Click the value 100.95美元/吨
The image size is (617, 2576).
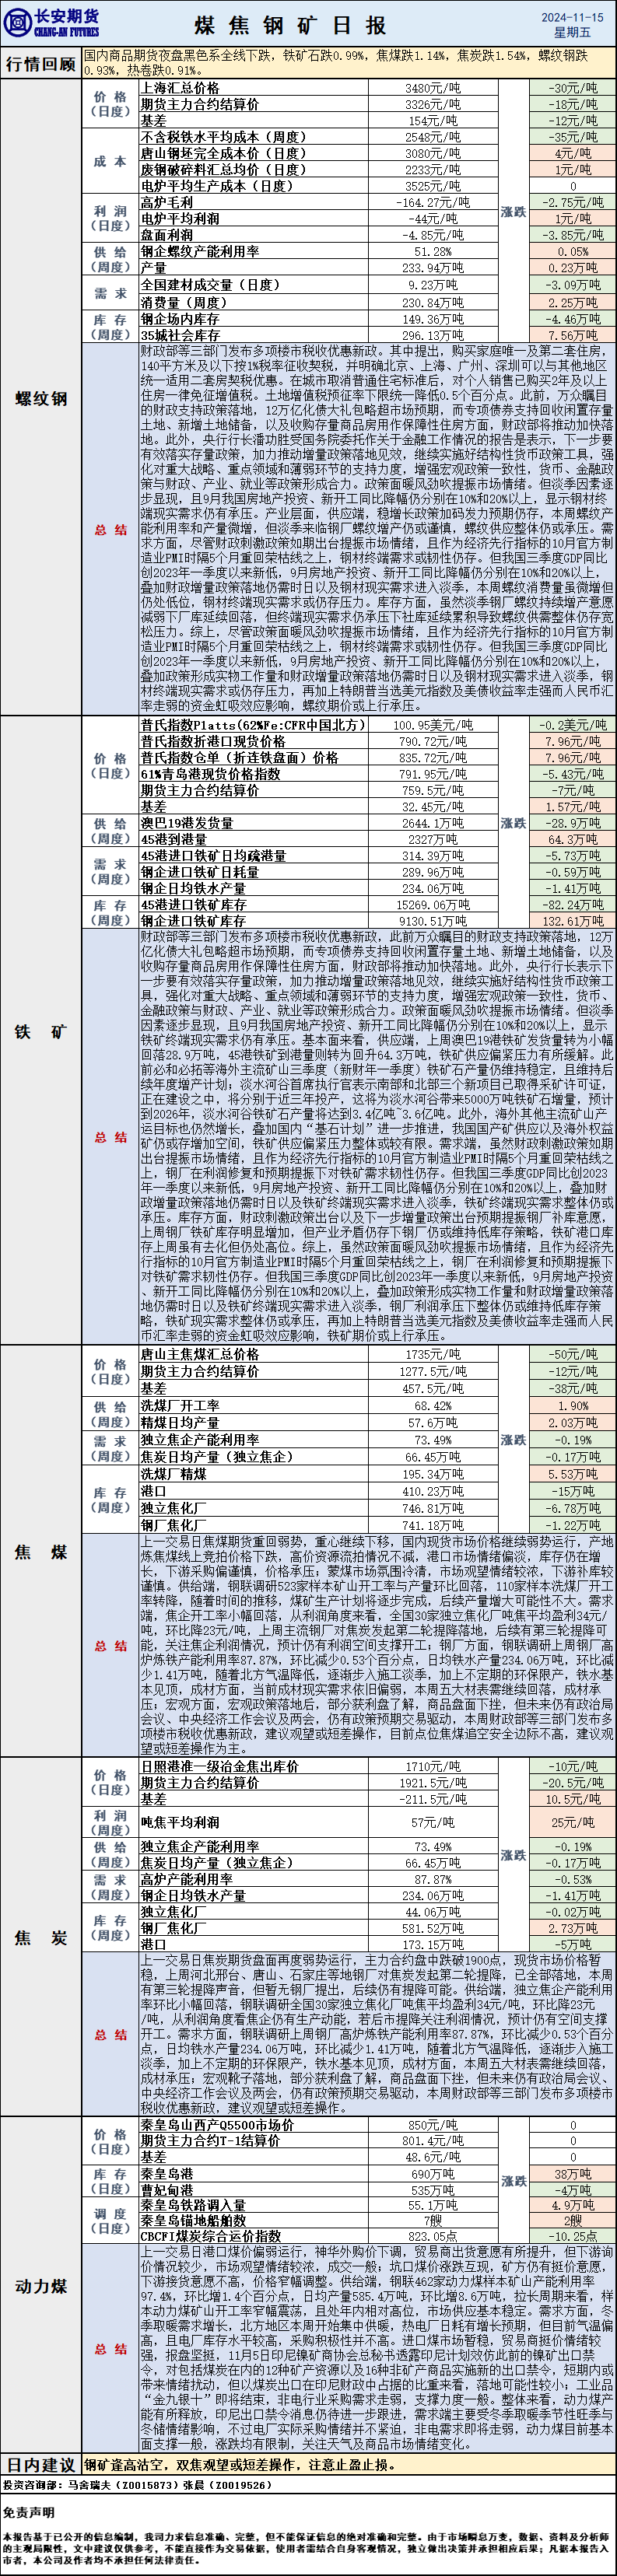click(x=433, y=725)
